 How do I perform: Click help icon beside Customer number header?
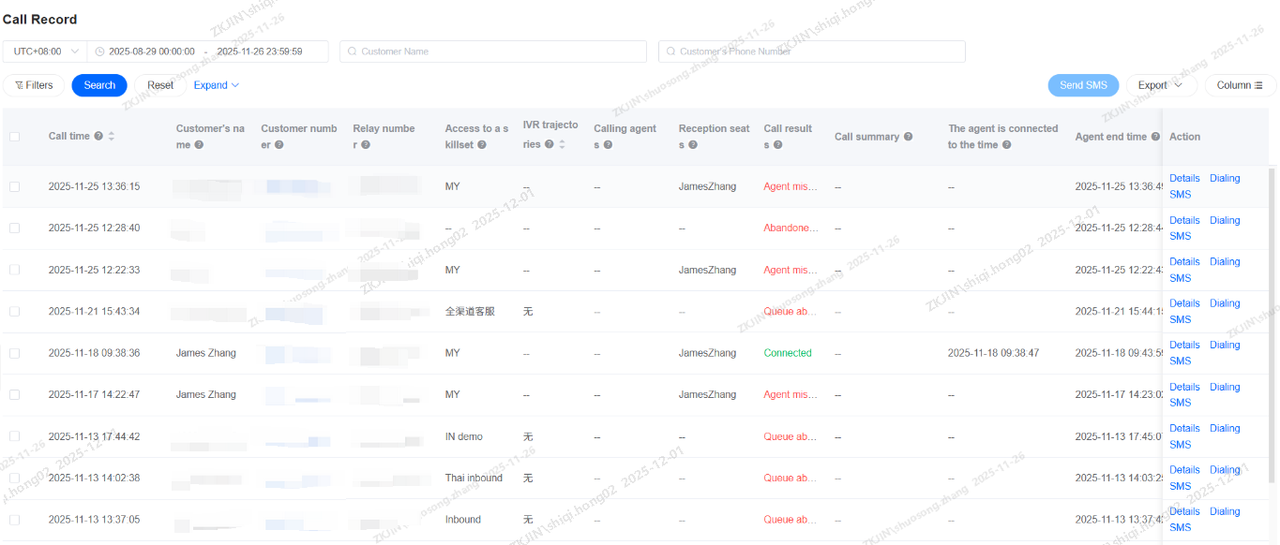click(x=279, y=145)
